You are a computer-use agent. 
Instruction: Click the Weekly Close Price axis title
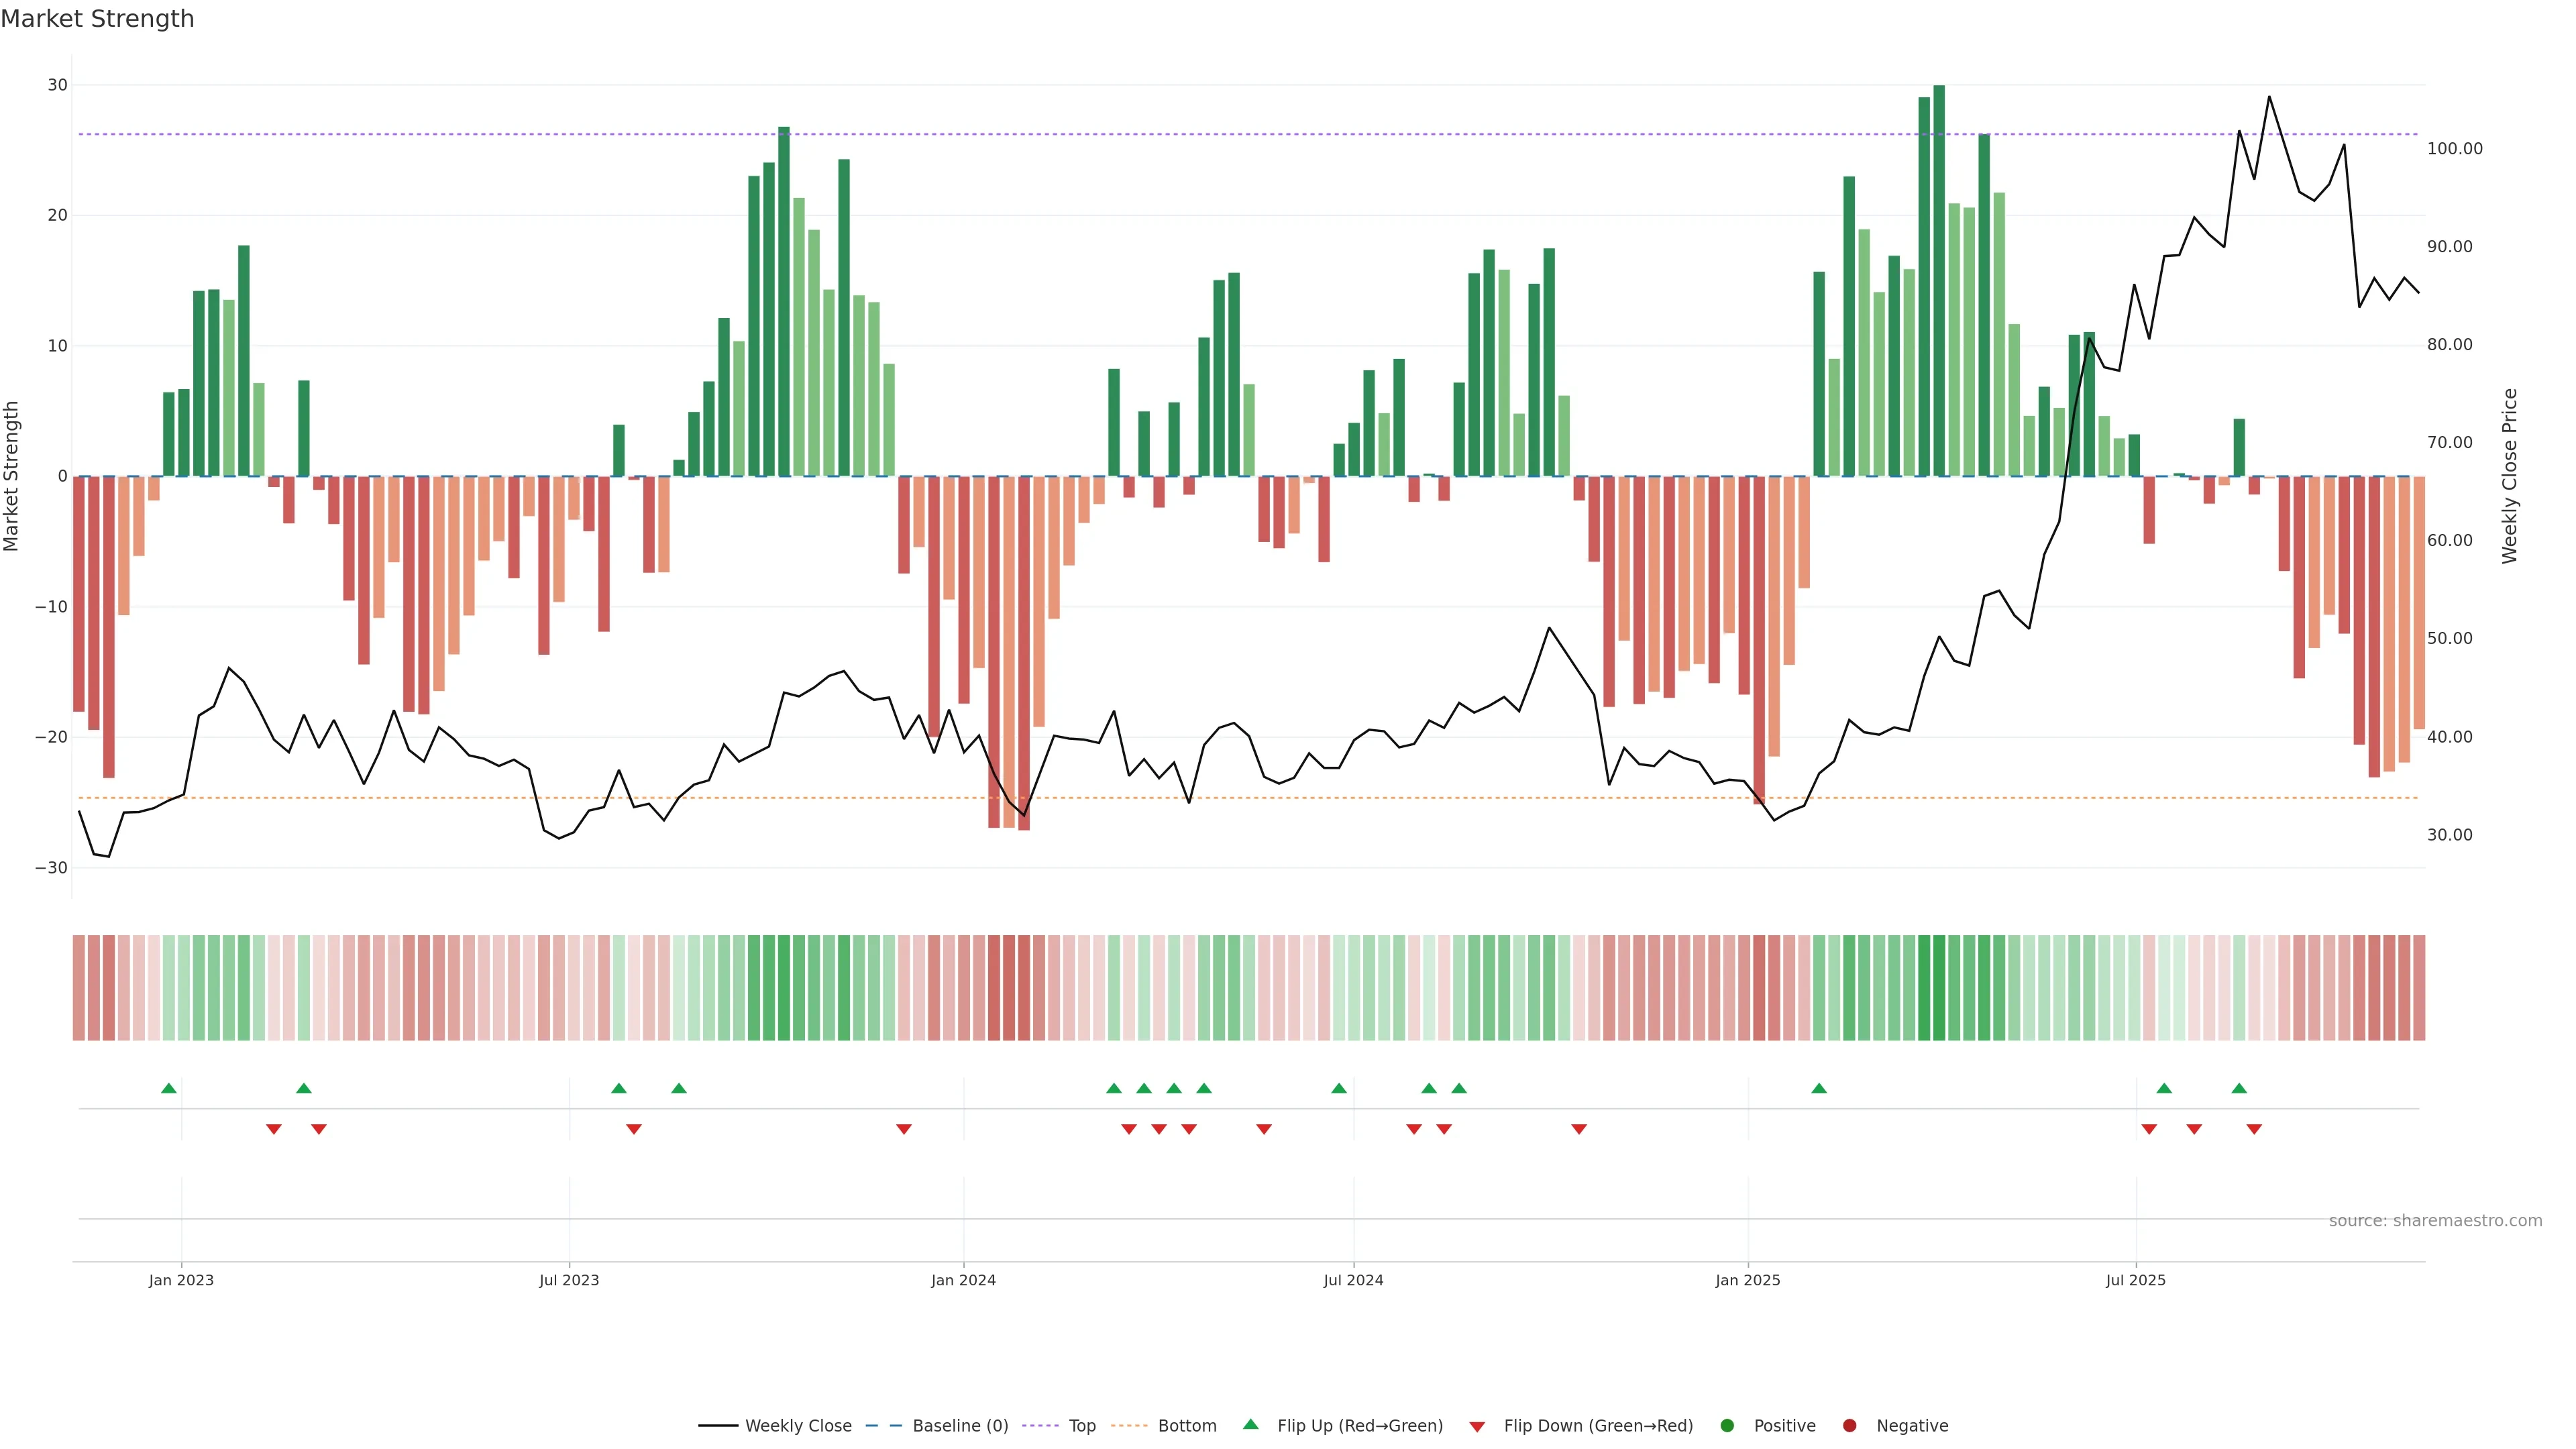tap(2509, 476)
